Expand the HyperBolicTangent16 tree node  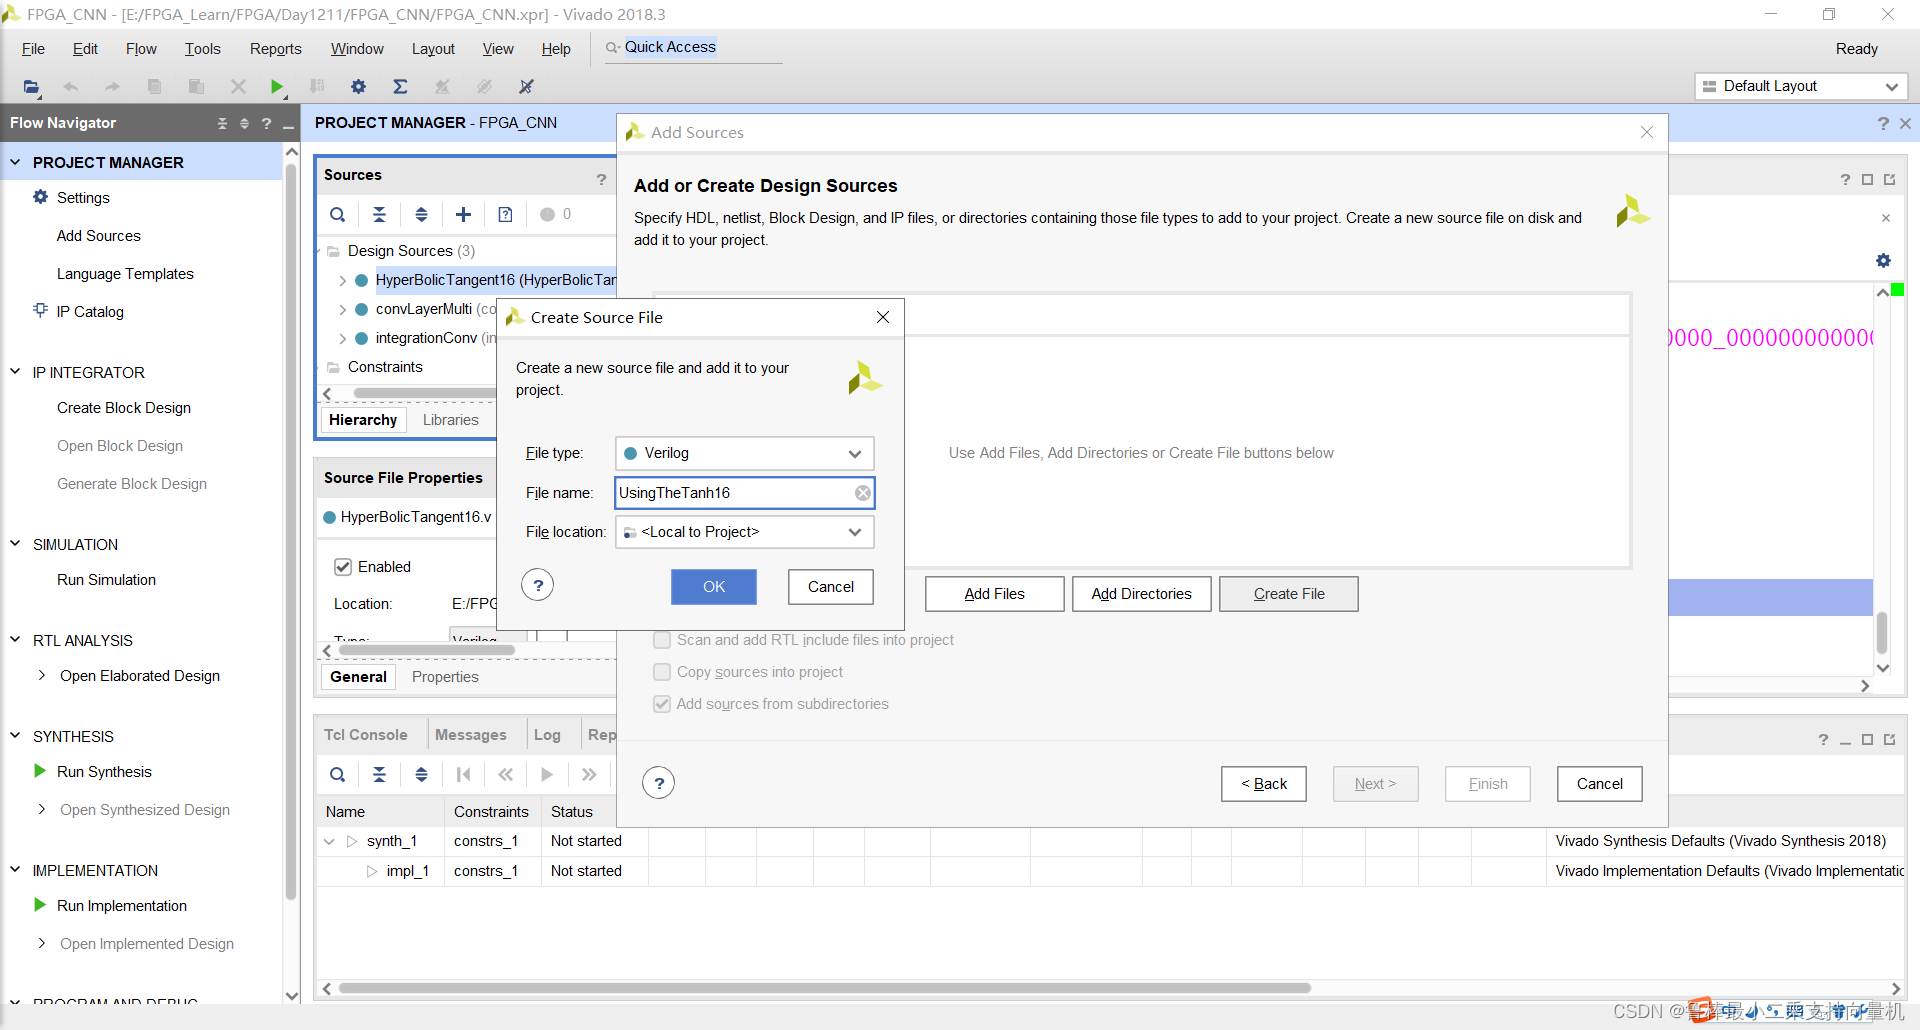tap(342, 281)
